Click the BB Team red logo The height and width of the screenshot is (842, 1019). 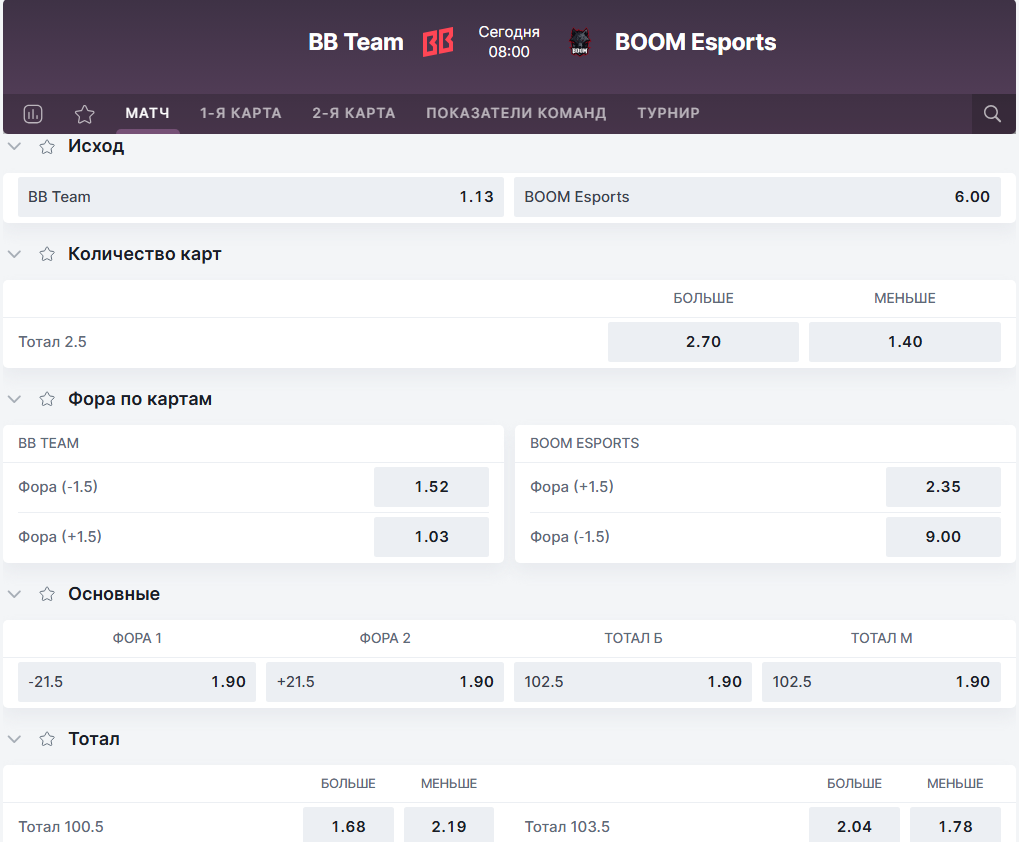pos(438,42)
